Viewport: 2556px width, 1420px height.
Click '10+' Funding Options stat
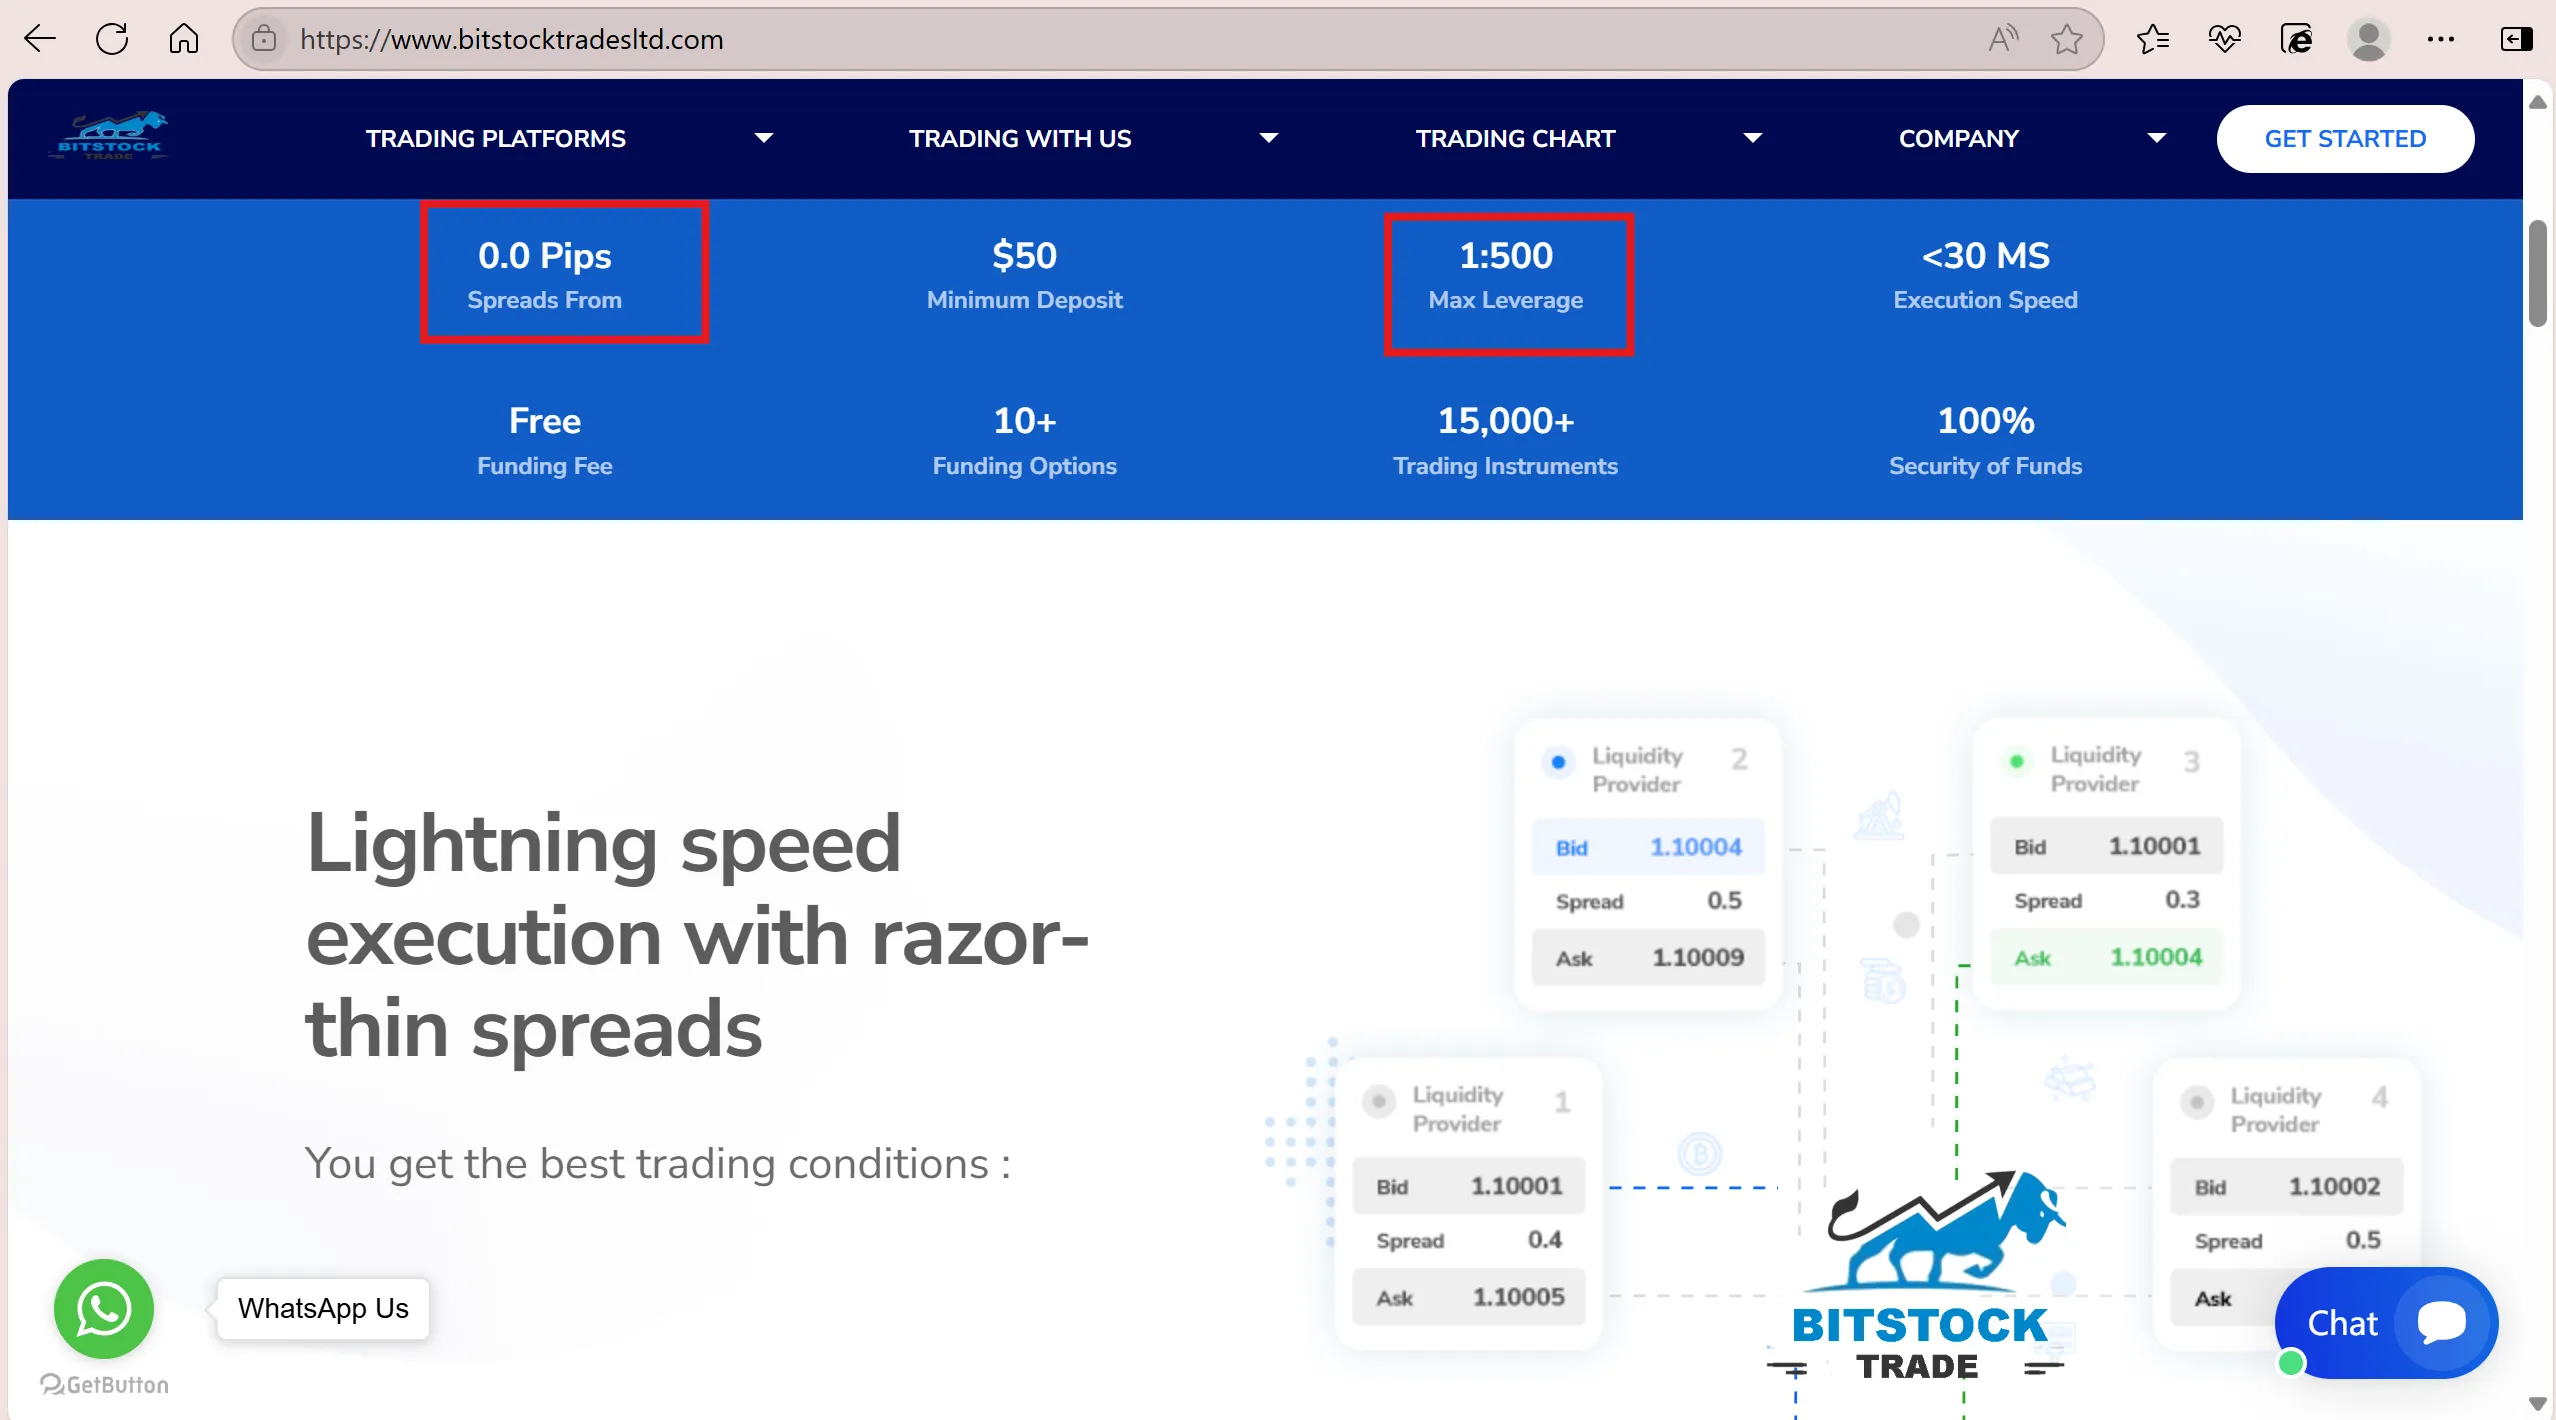(x=1024, y=440)
